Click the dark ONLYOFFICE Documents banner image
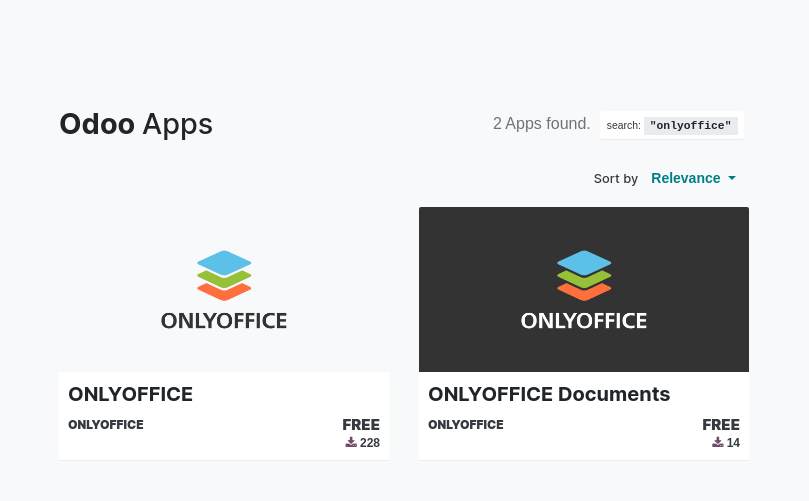This screenshot has height=501, width=809. pyautogui.click(x=584, y=289)
